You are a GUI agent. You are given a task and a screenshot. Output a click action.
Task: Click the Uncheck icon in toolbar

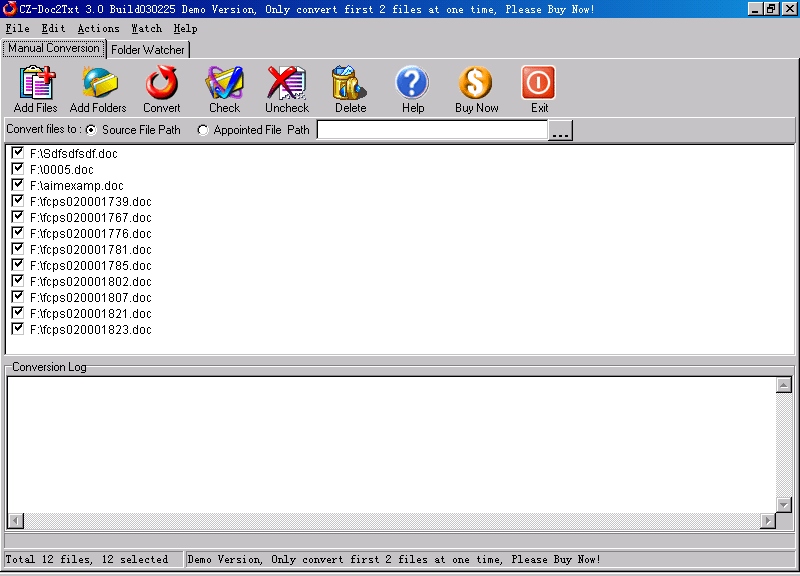coord(287,84)
